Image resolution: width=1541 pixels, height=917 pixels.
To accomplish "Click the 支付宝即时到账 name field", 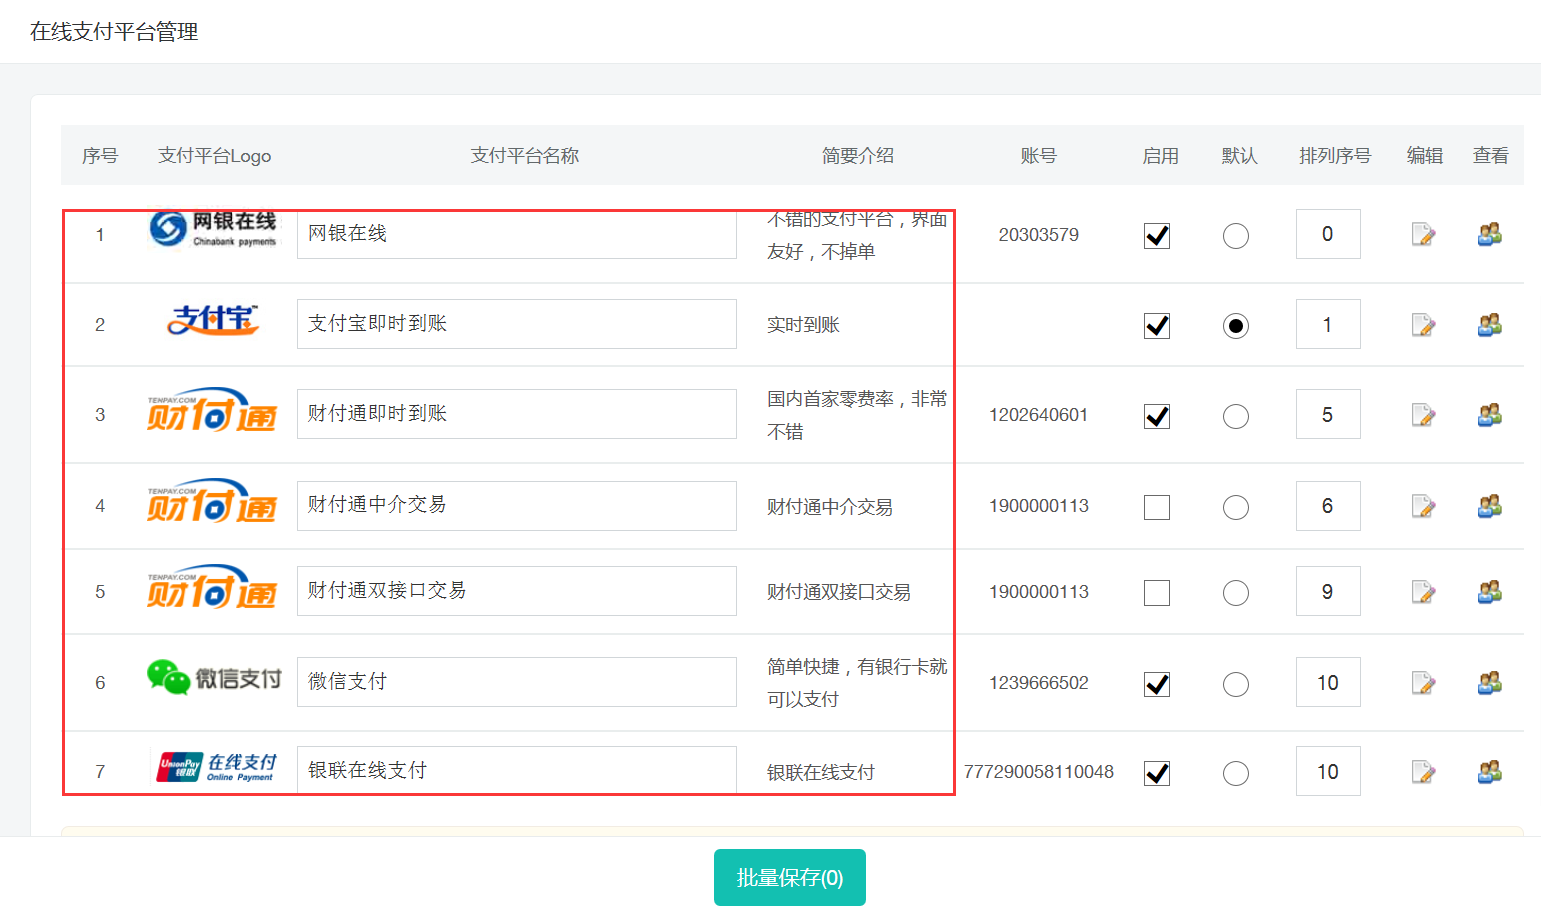I will pyautogui.click(x=516, y=324).
